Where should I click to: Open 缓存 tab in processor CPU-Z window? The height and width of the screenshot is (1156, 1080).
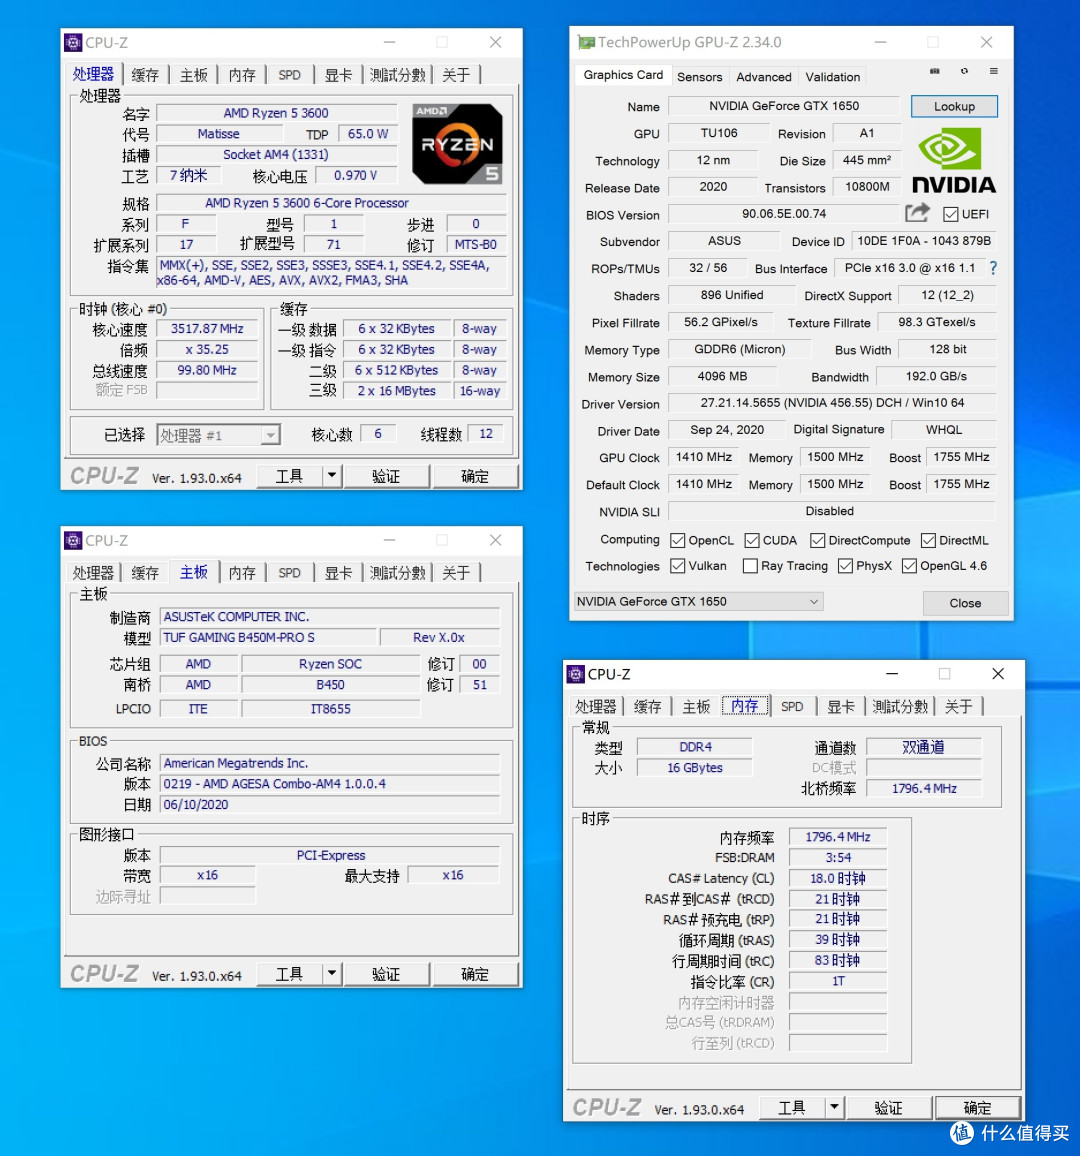click(145, 74)
